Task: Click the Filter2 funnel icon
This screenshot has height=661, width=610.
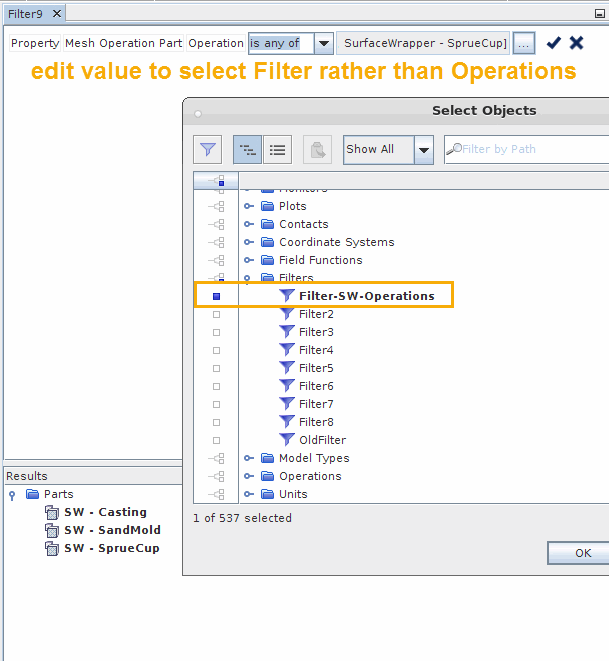Action: point(287,314)
